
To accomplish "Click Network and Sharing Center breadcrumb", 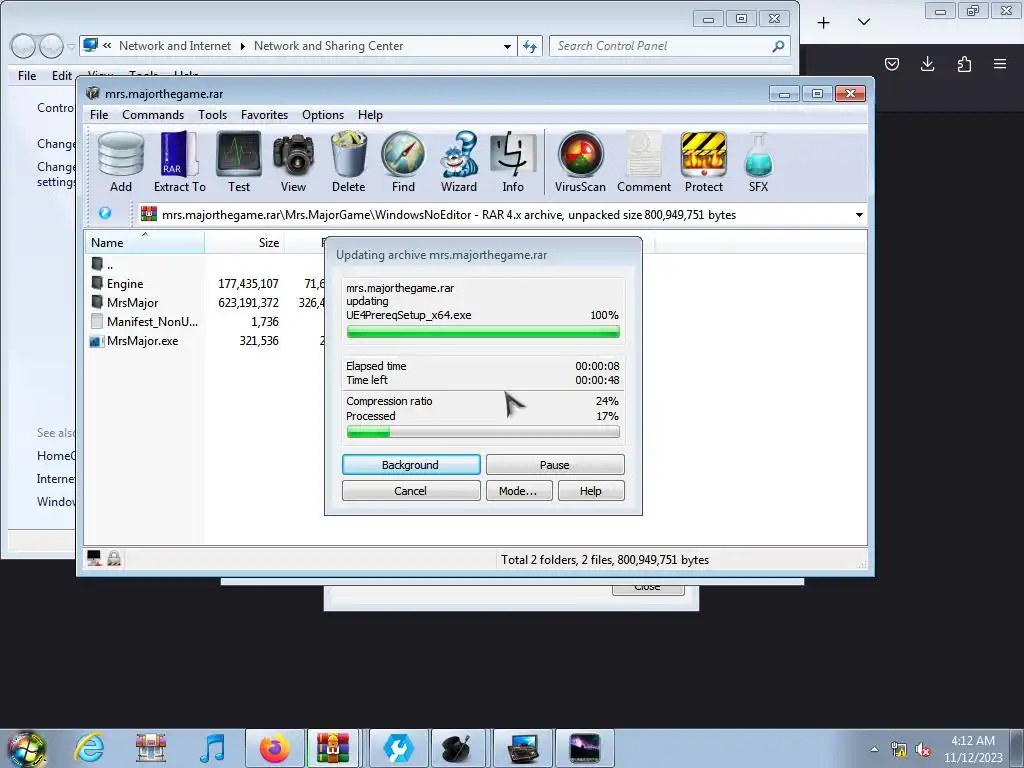I will click(x=328, y=46).
